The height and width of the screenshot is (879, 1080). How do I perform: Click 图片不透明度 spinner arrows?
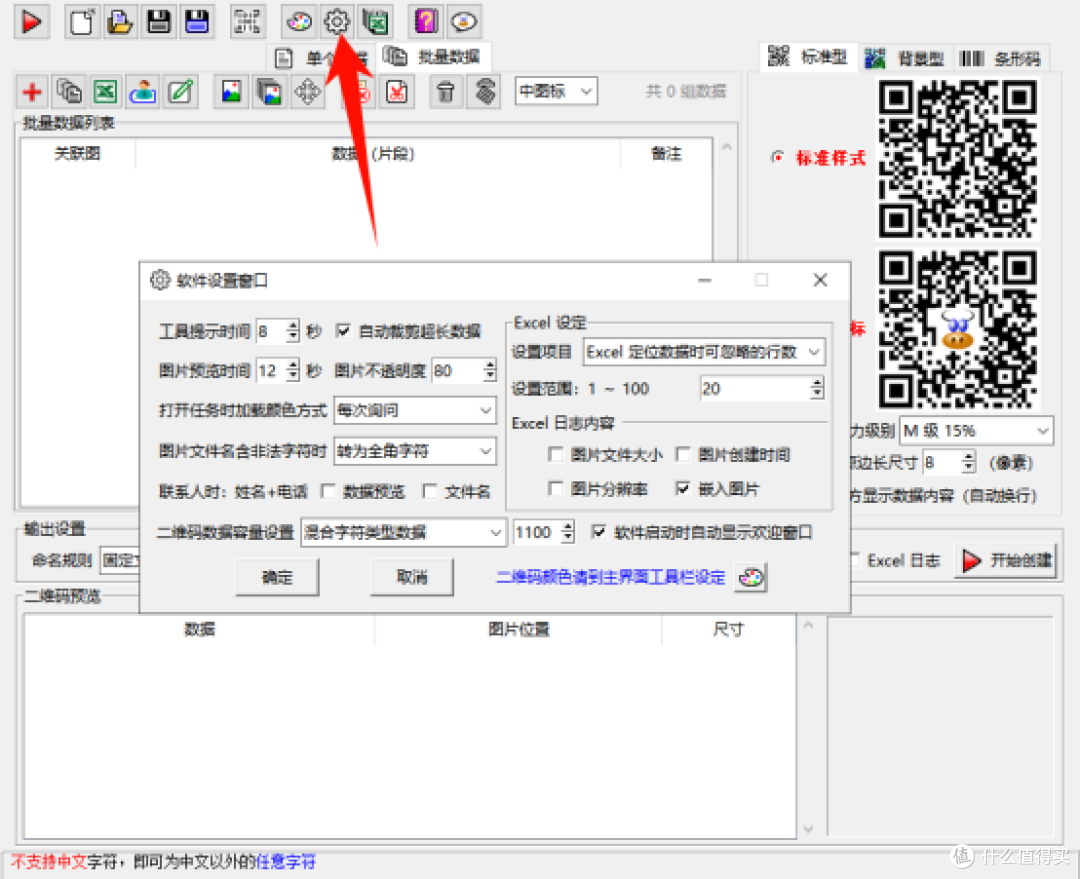click(490, 371)
